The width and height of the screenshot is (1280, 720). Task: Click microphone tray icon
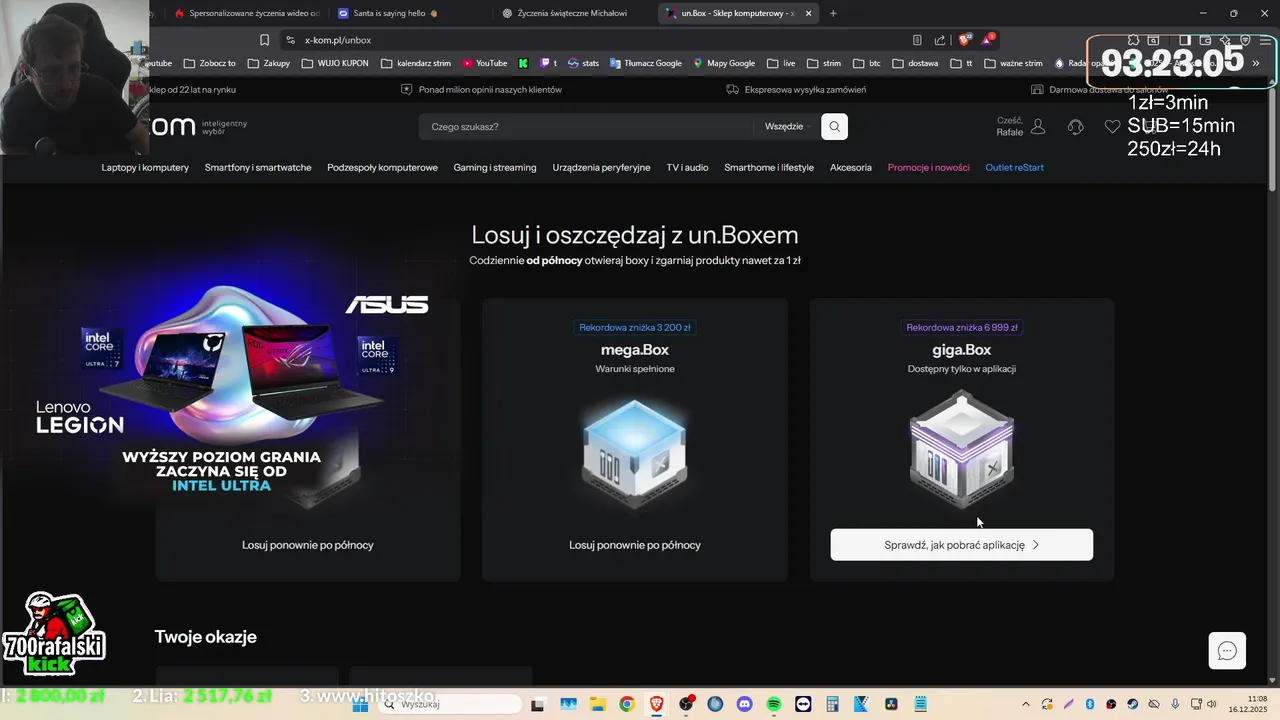1175,704
